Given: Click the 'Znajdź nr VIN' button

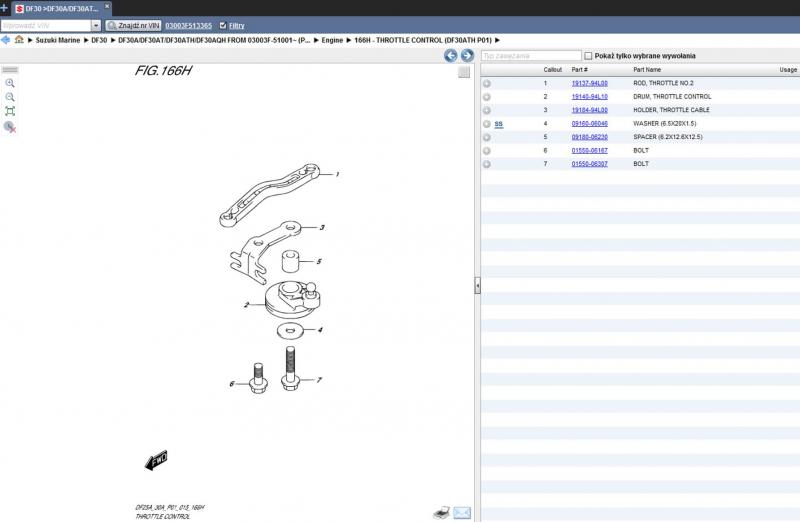Looking at the screenshot, I should pos(134,25).
